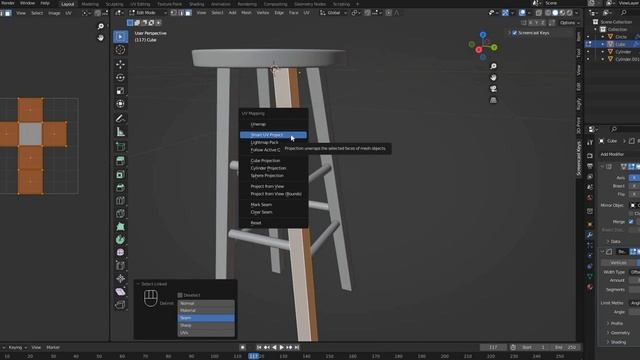The width and height of the screenshot is (640, 360).
Task: Choose Smart UV Project in UV Mapping menu
Action: pos(273,135)
